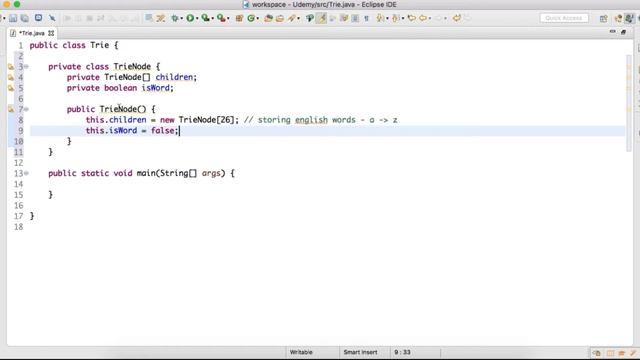The height and width of the screenshot is (360, 640).
Task: Click the Save toolbar icon
Action: 13,18
